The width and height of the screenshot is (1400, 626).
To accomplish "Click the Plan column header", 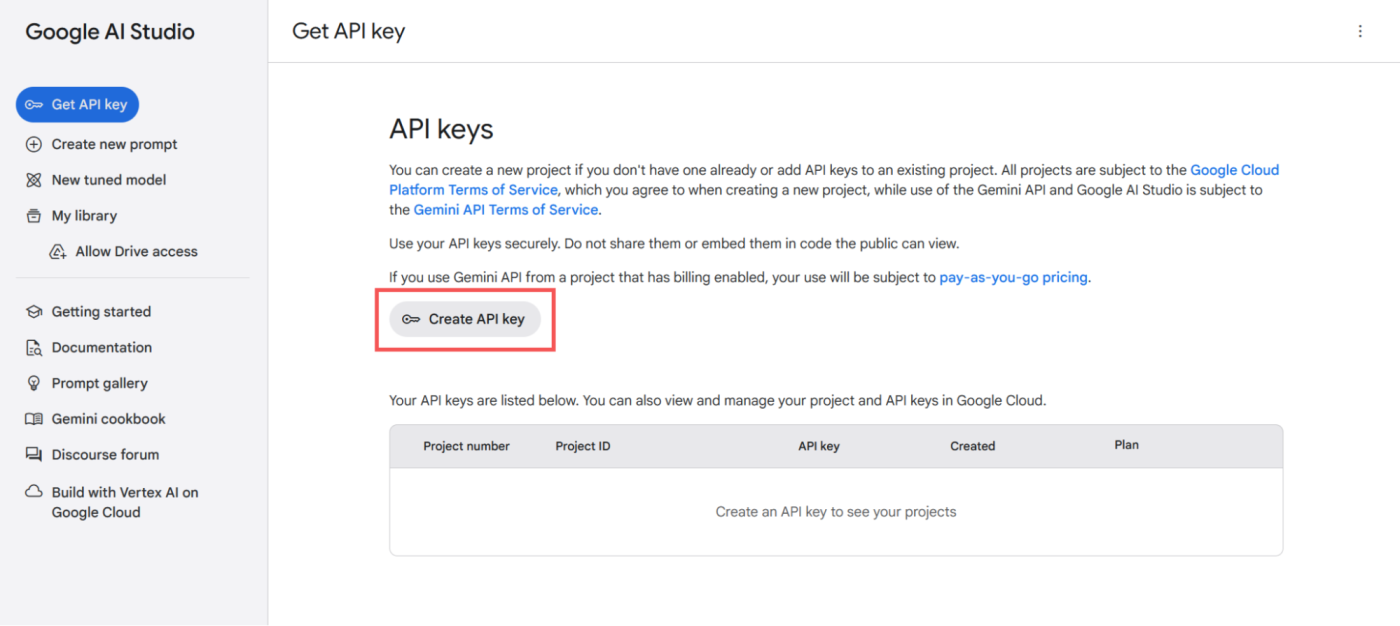I will pos(1127,445).
